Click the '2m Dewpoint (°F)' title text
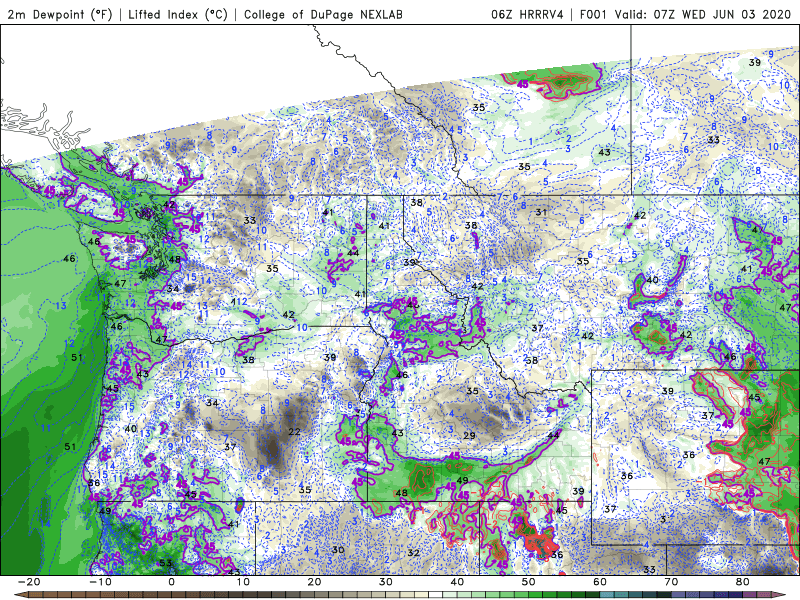The width and height of the screenshot is (800, 600). pos(60,15)
